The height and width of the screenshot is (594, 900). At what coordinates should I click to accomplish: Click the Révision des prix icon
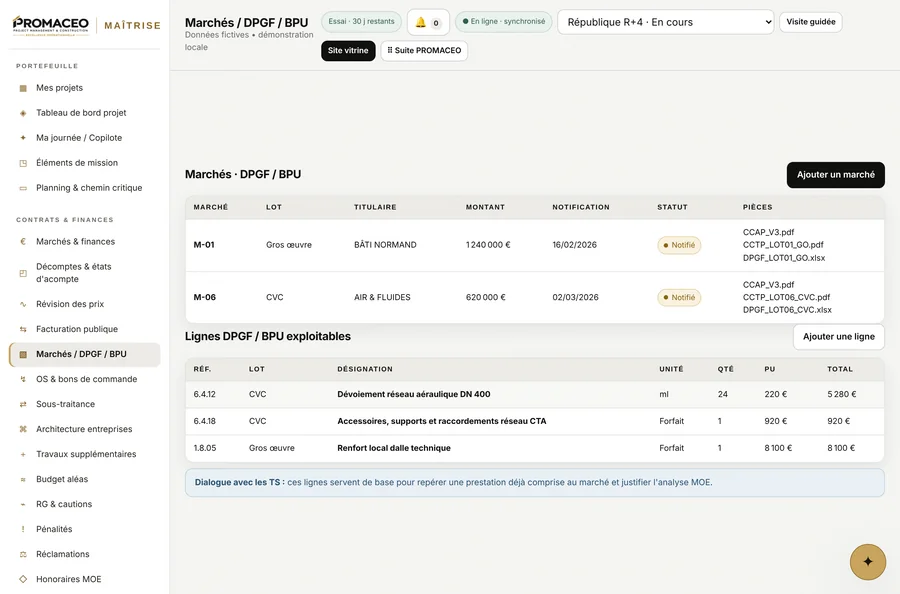click(x=23, y=304)
